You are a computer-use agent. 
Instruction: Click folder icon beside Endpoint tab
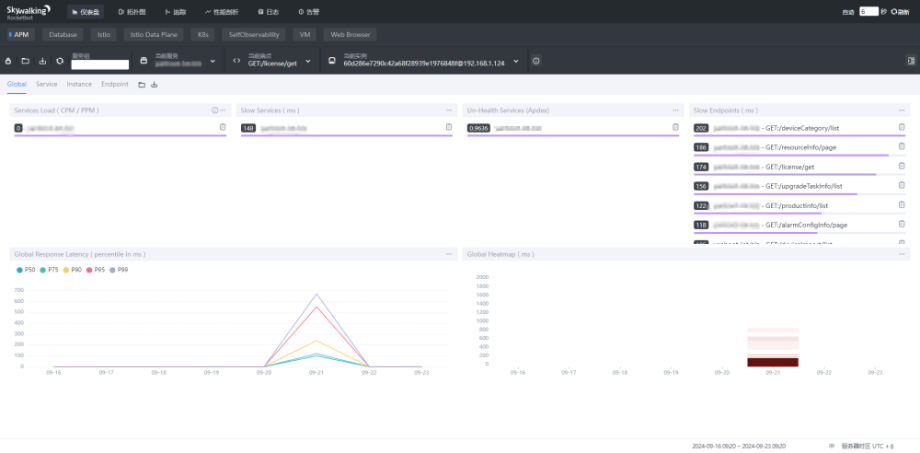tap(141, 84)
